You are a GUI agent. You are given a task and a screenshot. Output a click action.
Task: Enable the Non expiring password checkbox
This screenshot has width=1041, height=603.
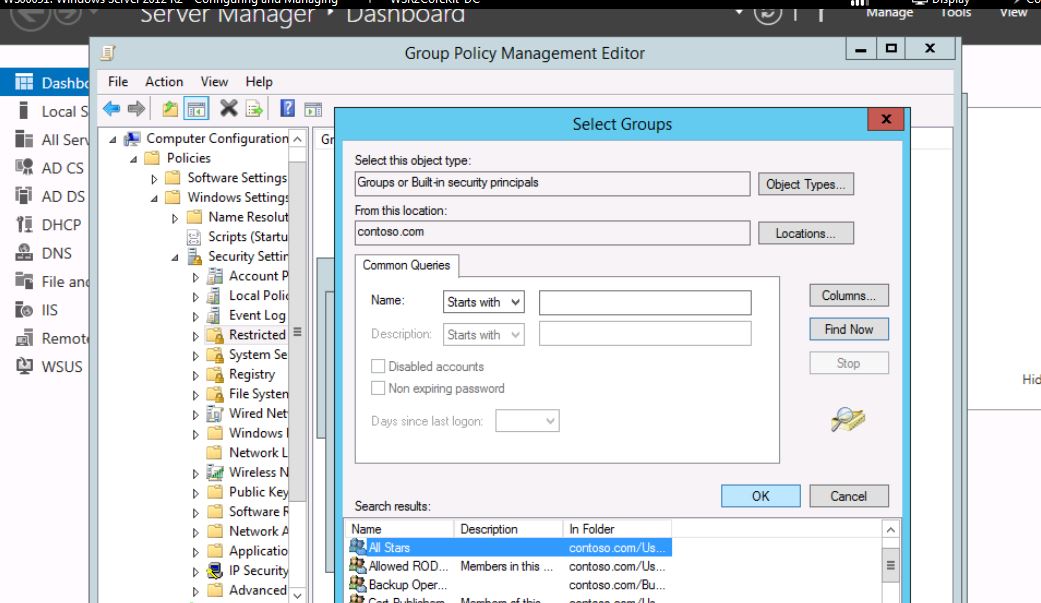point(378,388)
